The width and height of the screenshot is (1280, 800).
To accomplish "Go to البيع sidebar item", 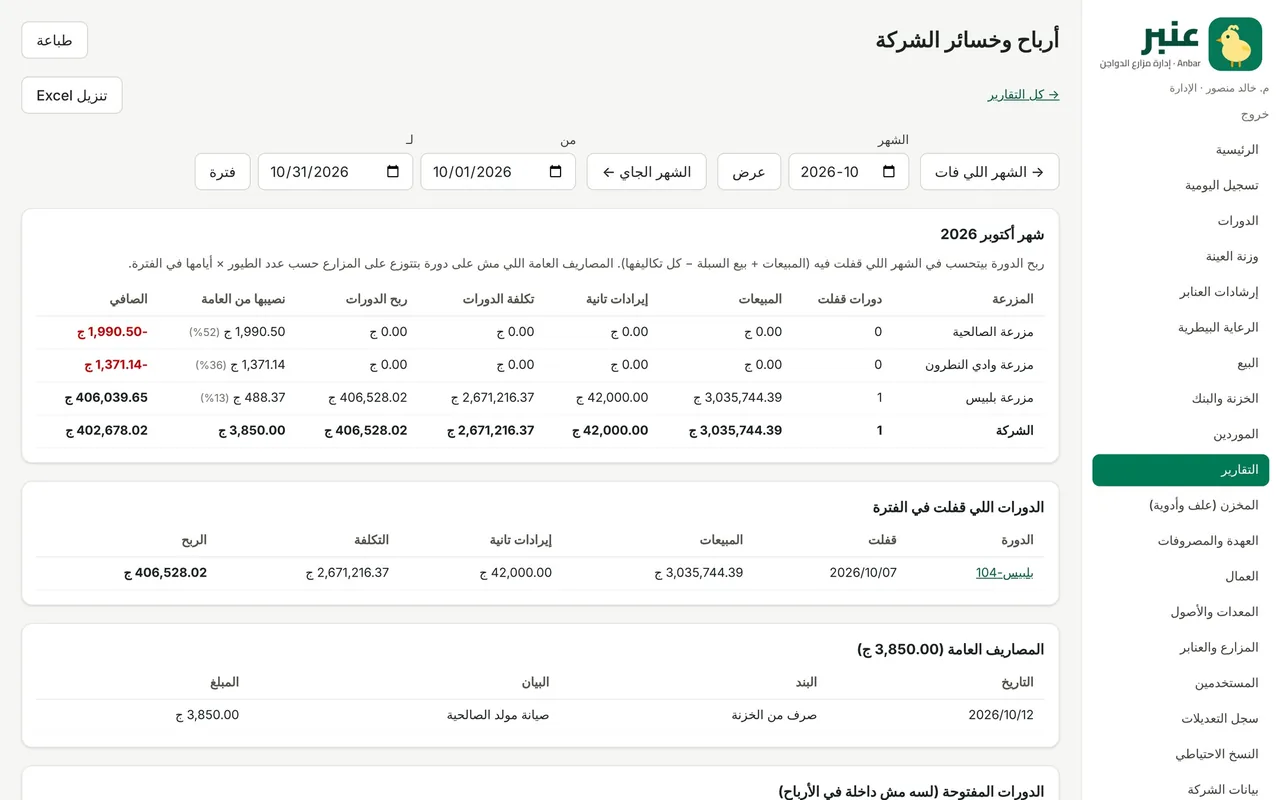I will pyautogui.click(x=1180, y=363).
